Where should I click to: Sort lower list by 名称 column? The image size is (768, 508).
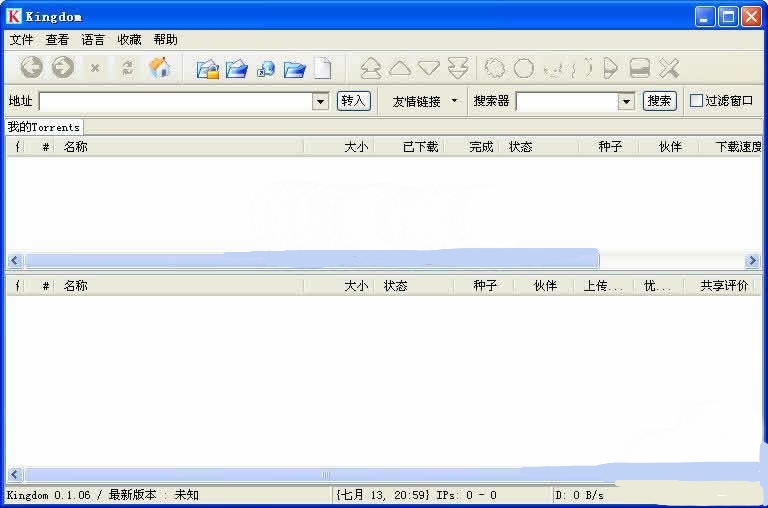(x=179, y=286)
